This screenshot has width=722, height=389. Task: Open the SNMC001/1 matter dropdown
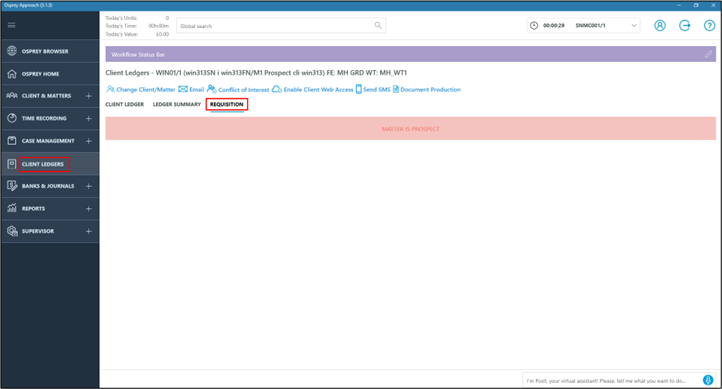click(x=634, y=25)
